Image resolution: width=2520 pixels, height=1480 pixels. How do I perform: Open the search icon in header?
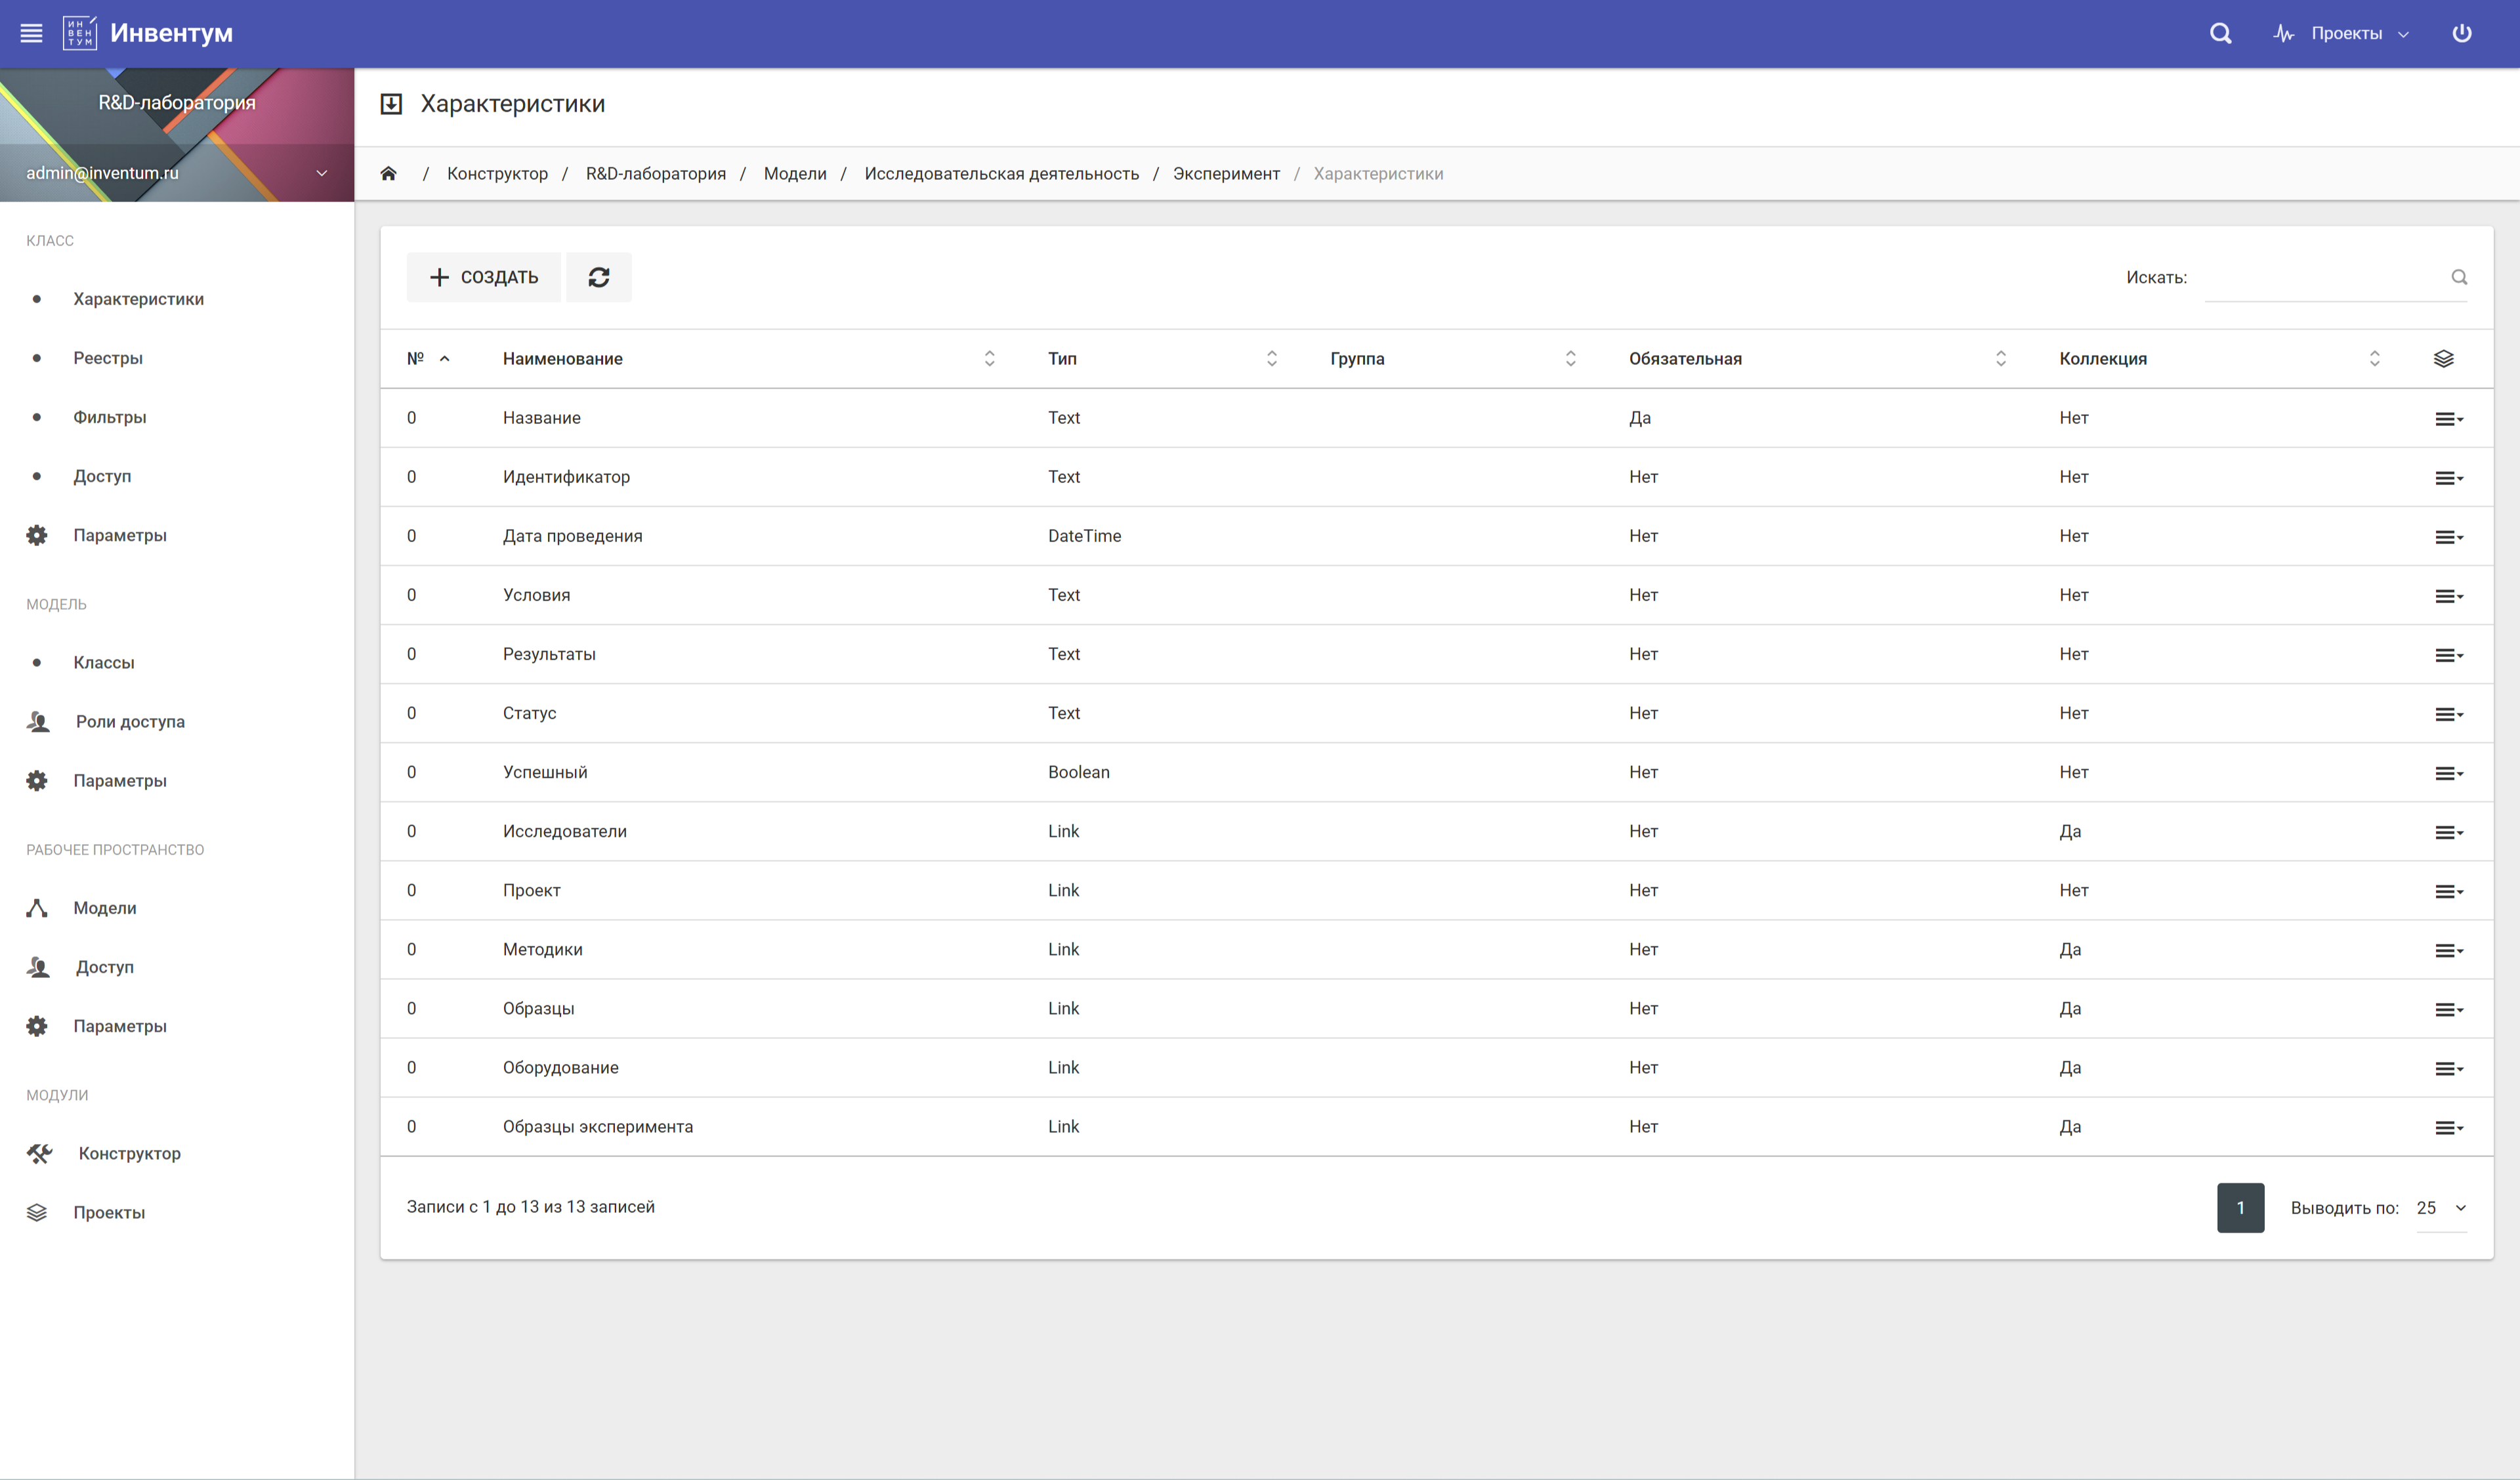(2220, 34)
